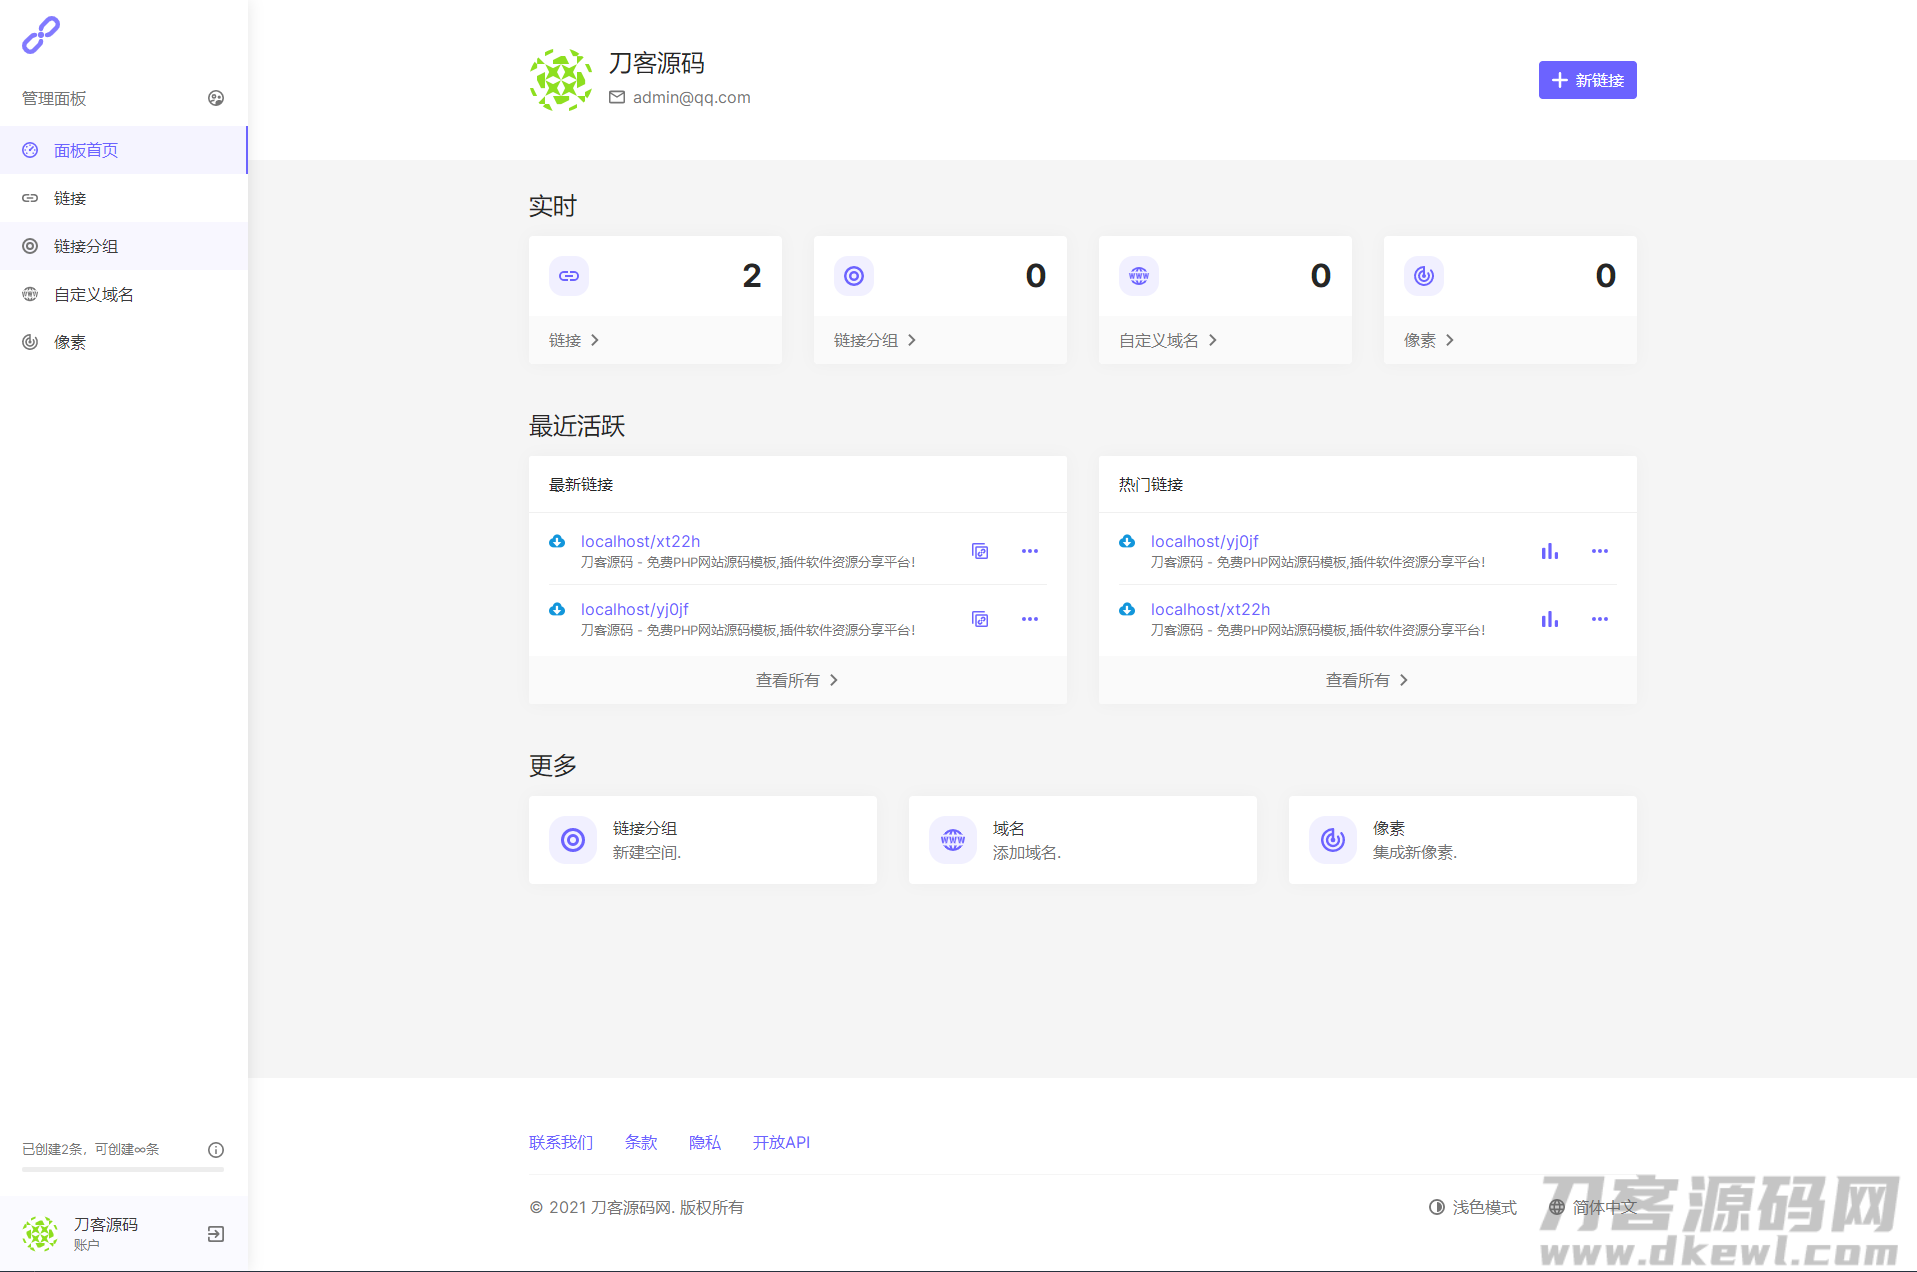The width and height of the screenshot is (1917, 1272).
Task: Expand 查看所有 under 最新链接
Action: [x=797, y=680]
